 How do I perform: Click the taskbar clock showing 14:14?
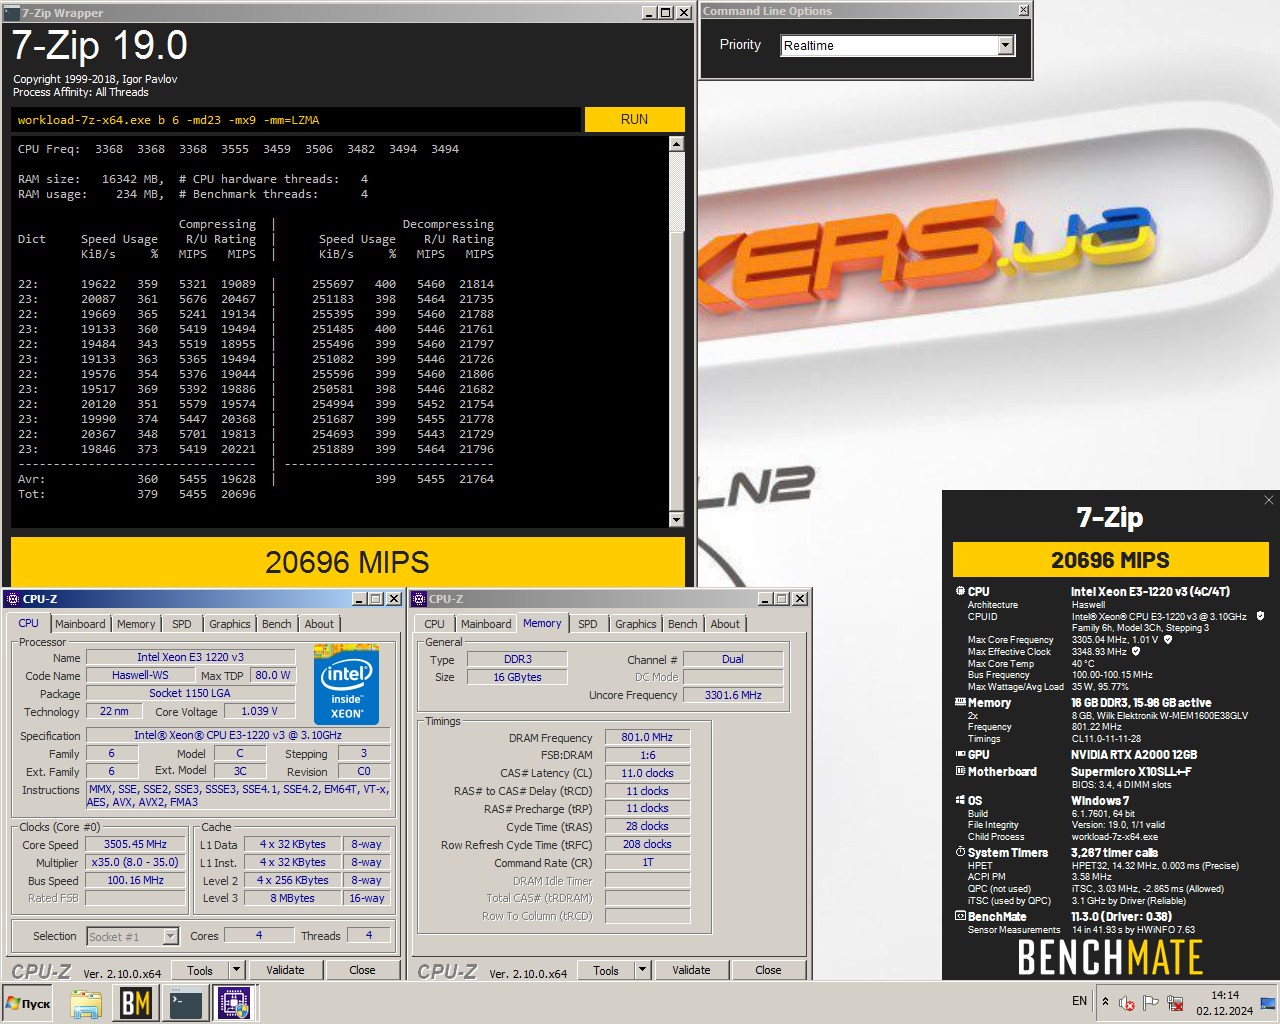(x=1225, y=1003)
